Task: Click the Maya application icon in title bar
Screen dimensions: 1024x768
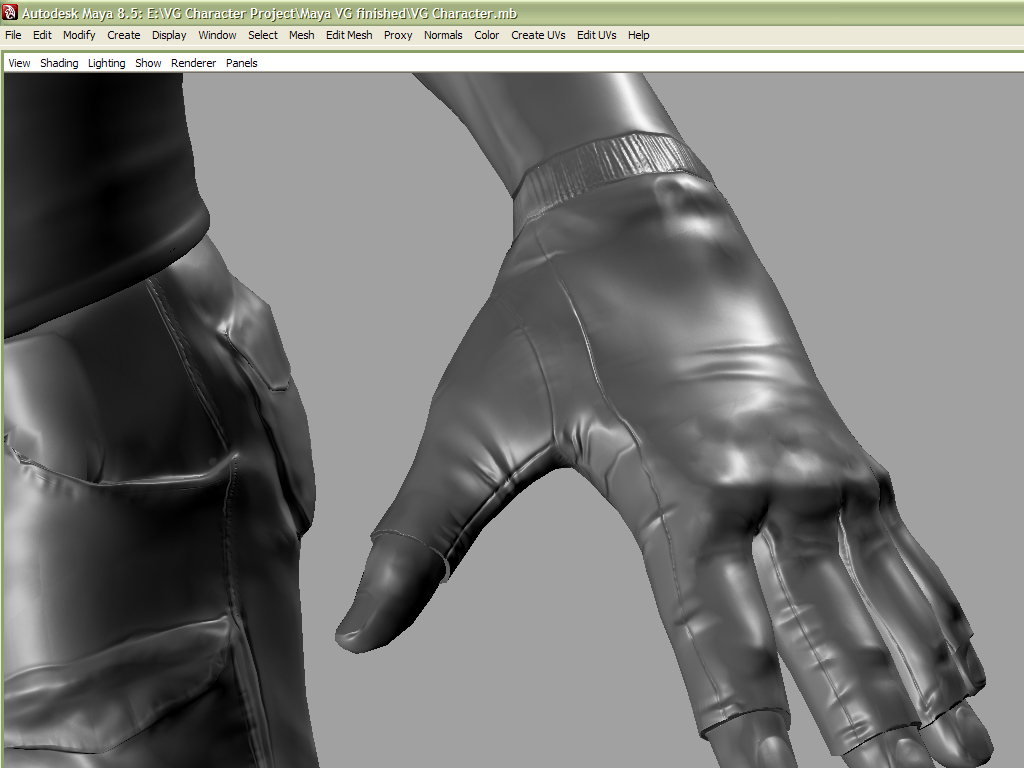Action: [x=10, y=12]
